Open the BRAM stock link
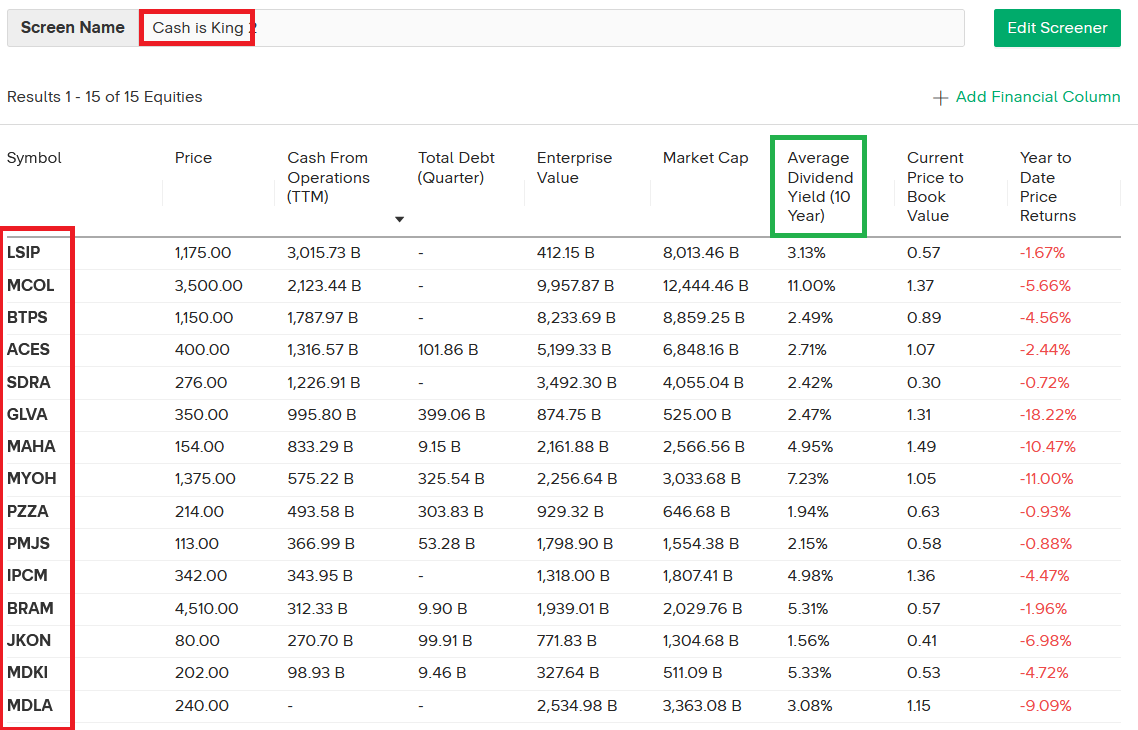Image resolution: width=1138 pixels, height=730 pixels. point(30,608)
